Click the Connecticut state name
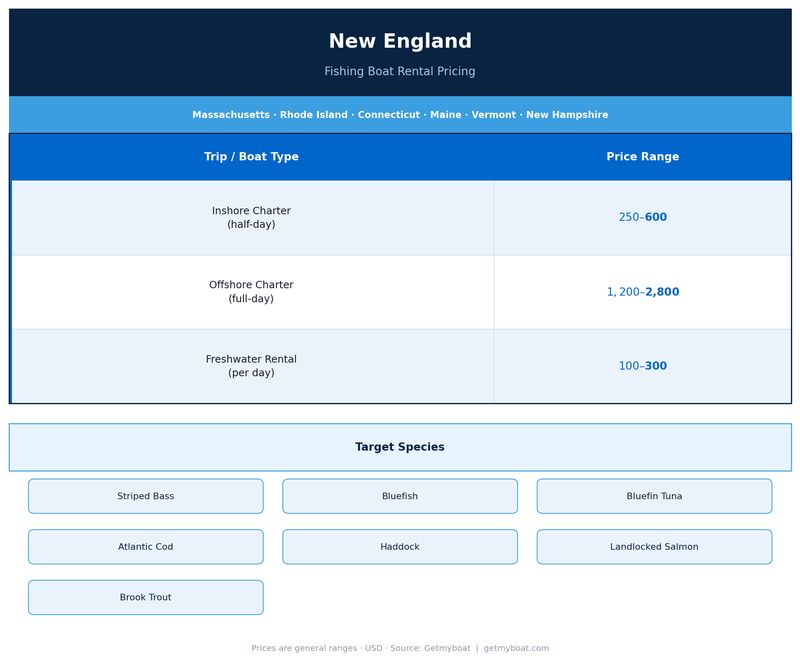Viewport: 800px width, 662px height. 389,114
